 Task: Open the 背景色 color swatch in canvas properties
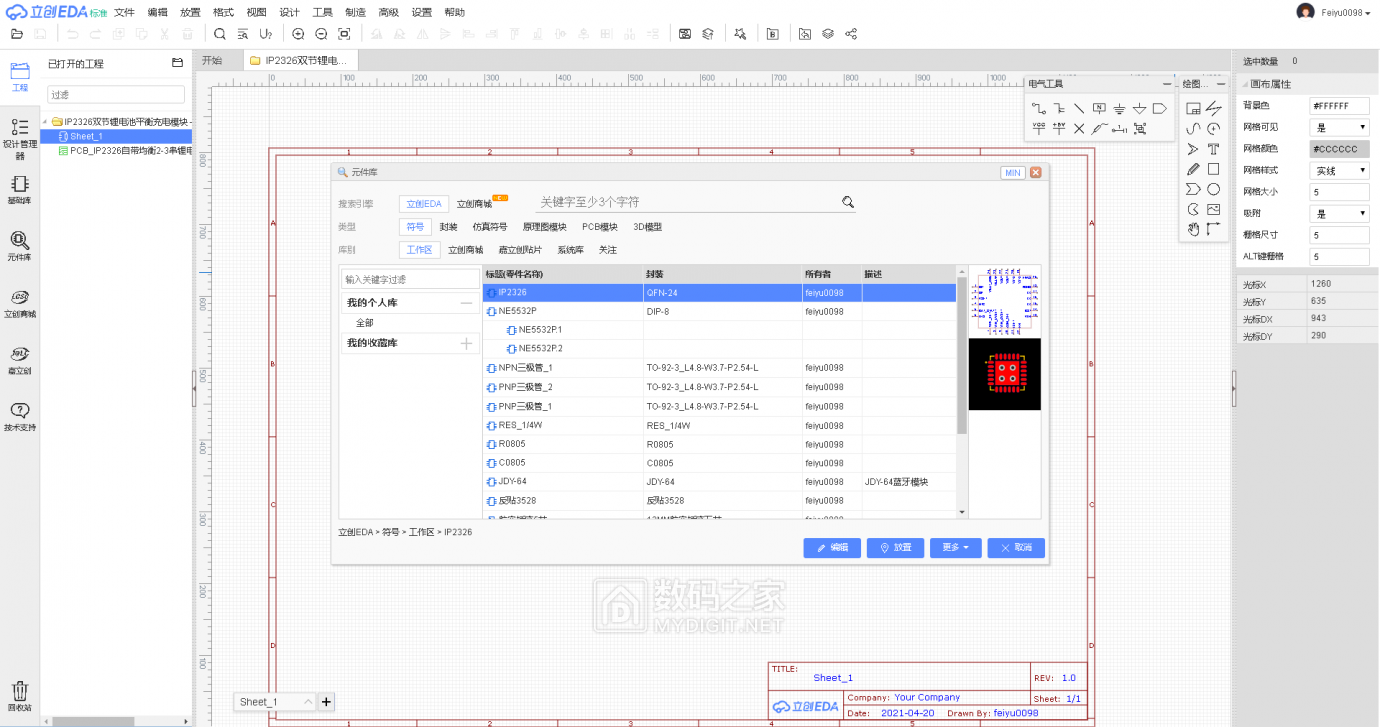coord(1339,105)
